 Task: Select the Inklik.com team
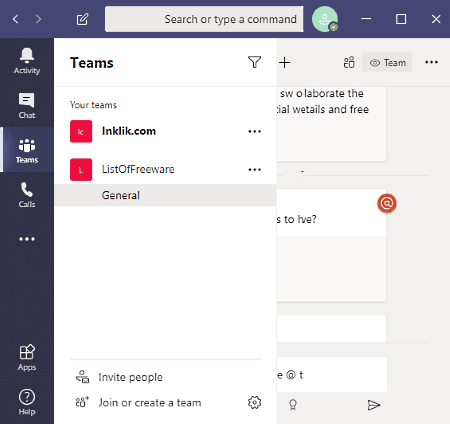pyautogui.click(x=165, y=131)
